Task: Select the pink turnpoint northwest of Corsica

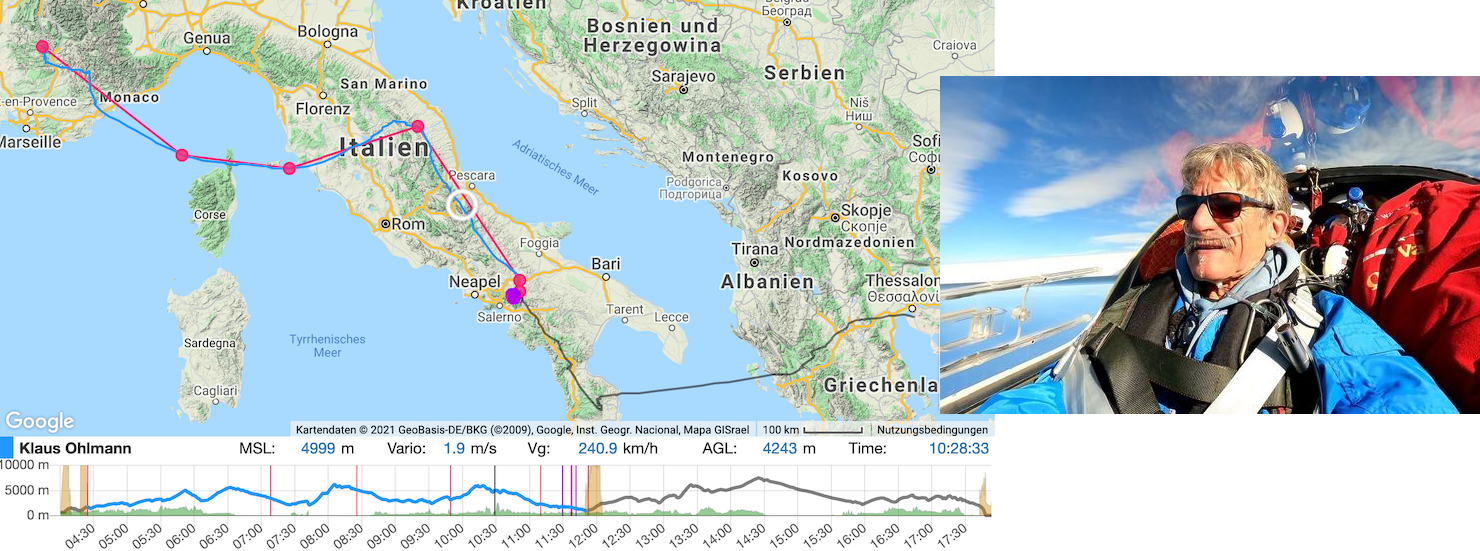Action: (181, 155)
